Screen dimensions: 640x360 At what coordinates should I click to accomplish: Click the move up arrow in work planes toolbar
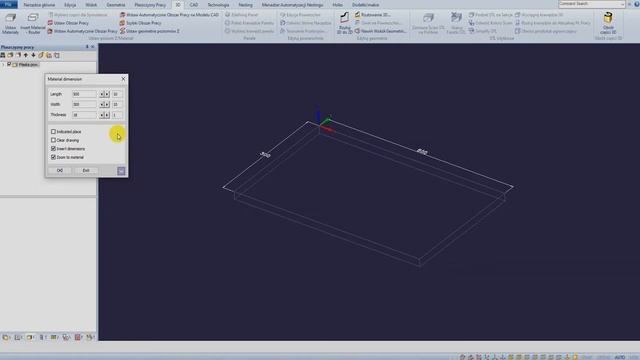tap(26, 55)
